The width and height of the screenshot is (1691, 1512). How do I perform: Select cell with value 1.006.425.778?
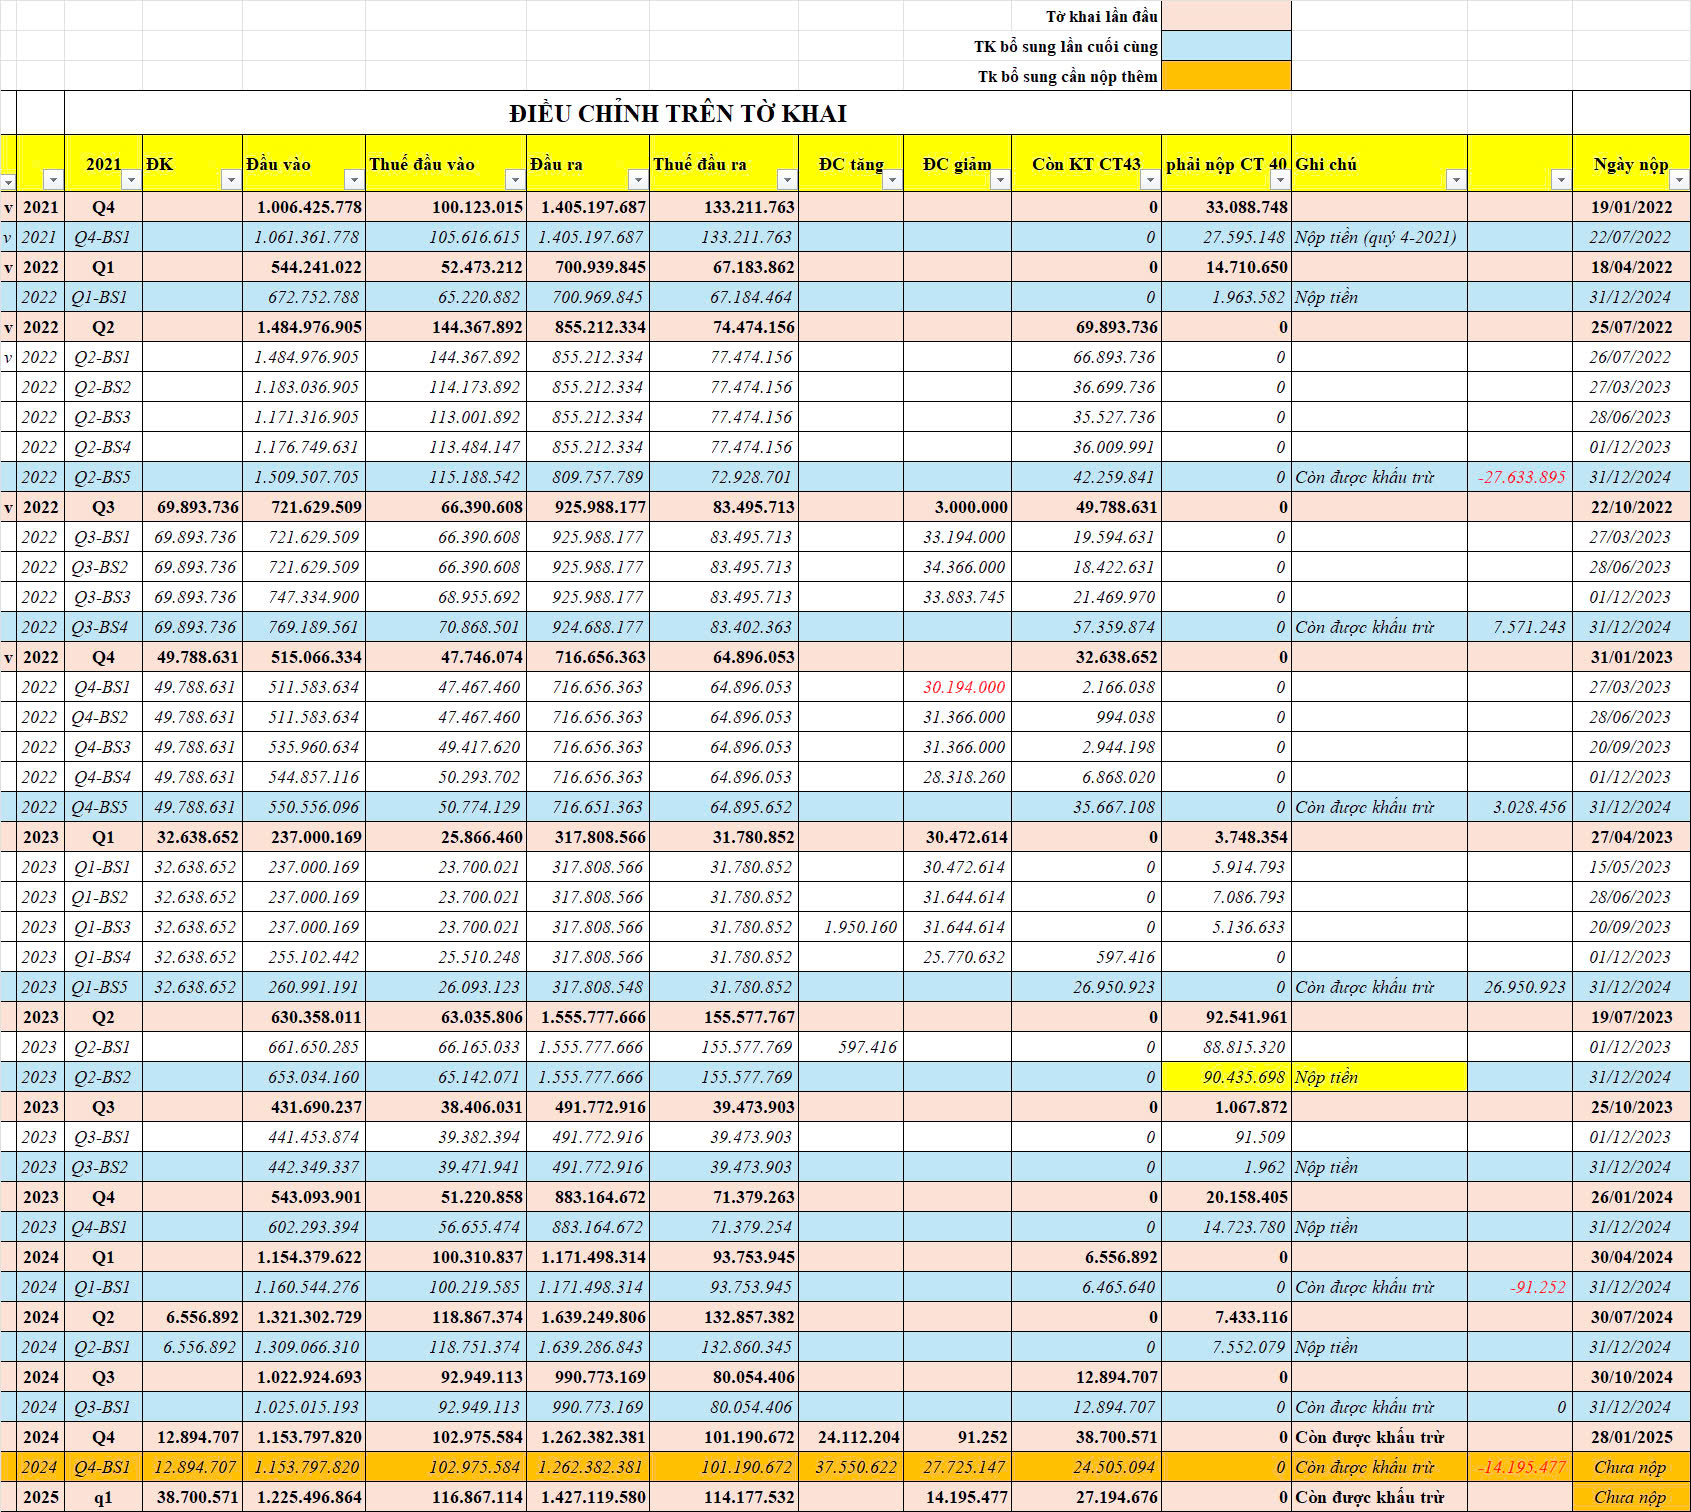(x=304, y=207)
